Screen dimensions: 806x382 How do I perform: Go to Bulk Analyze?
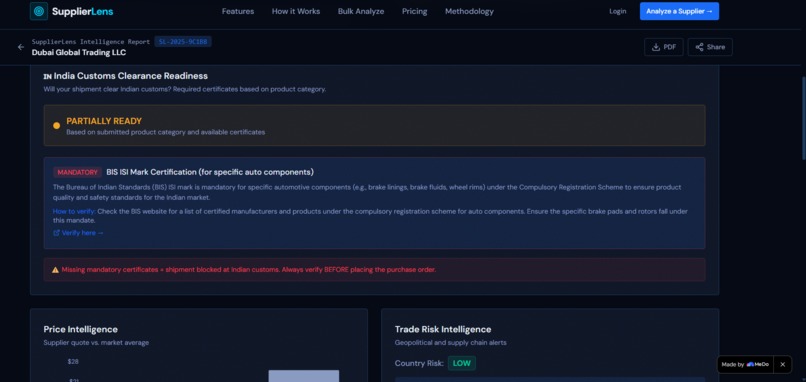coord(361,11)
